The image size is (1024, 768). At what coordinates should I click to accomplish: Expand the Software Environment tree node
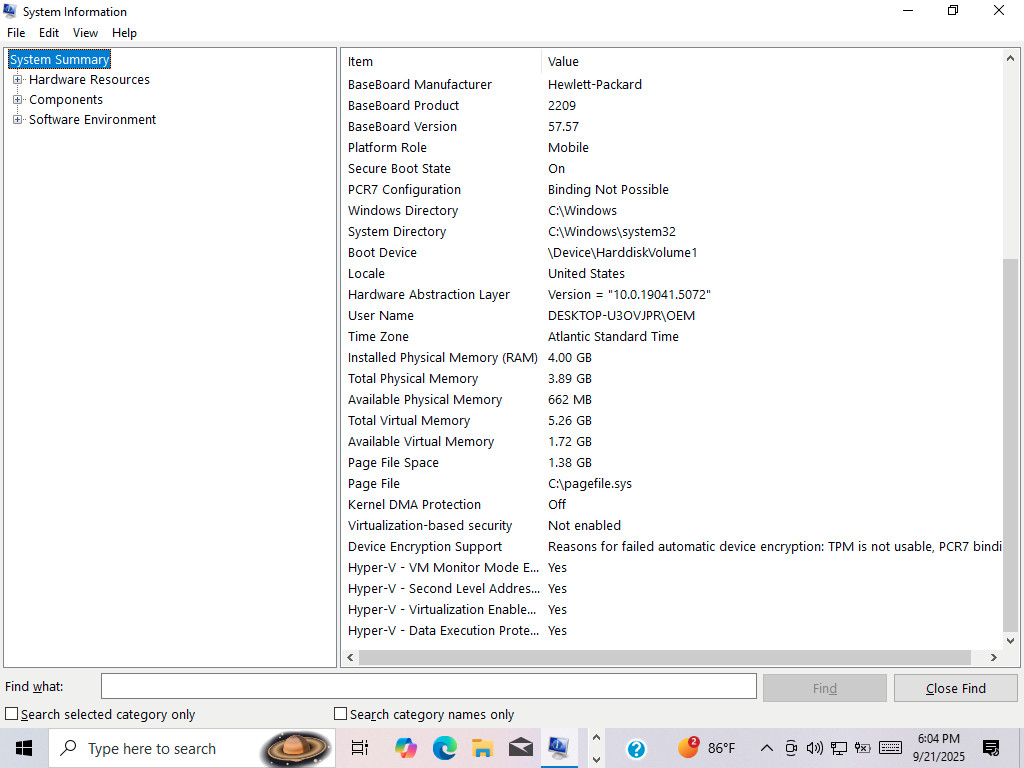point(18,120)
